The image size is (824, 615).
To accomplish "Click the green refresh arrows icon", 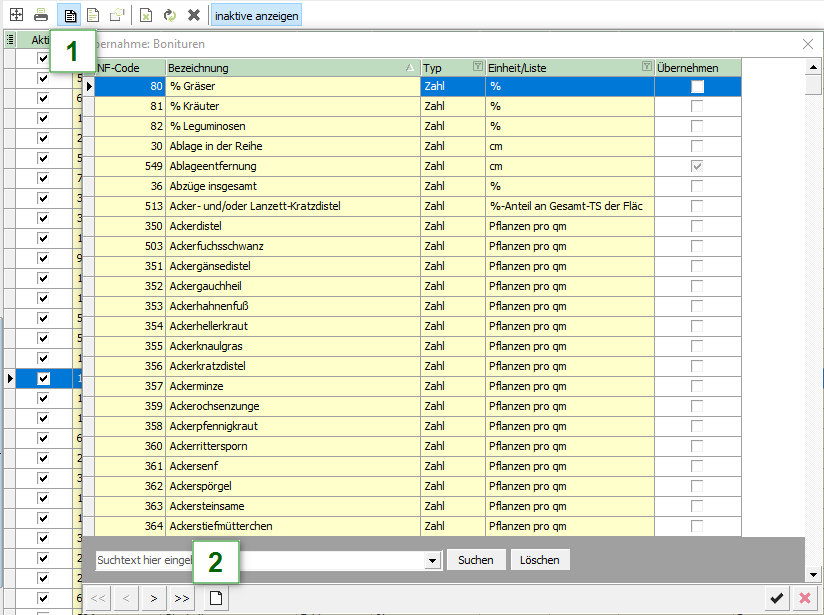I will [169, 16].
